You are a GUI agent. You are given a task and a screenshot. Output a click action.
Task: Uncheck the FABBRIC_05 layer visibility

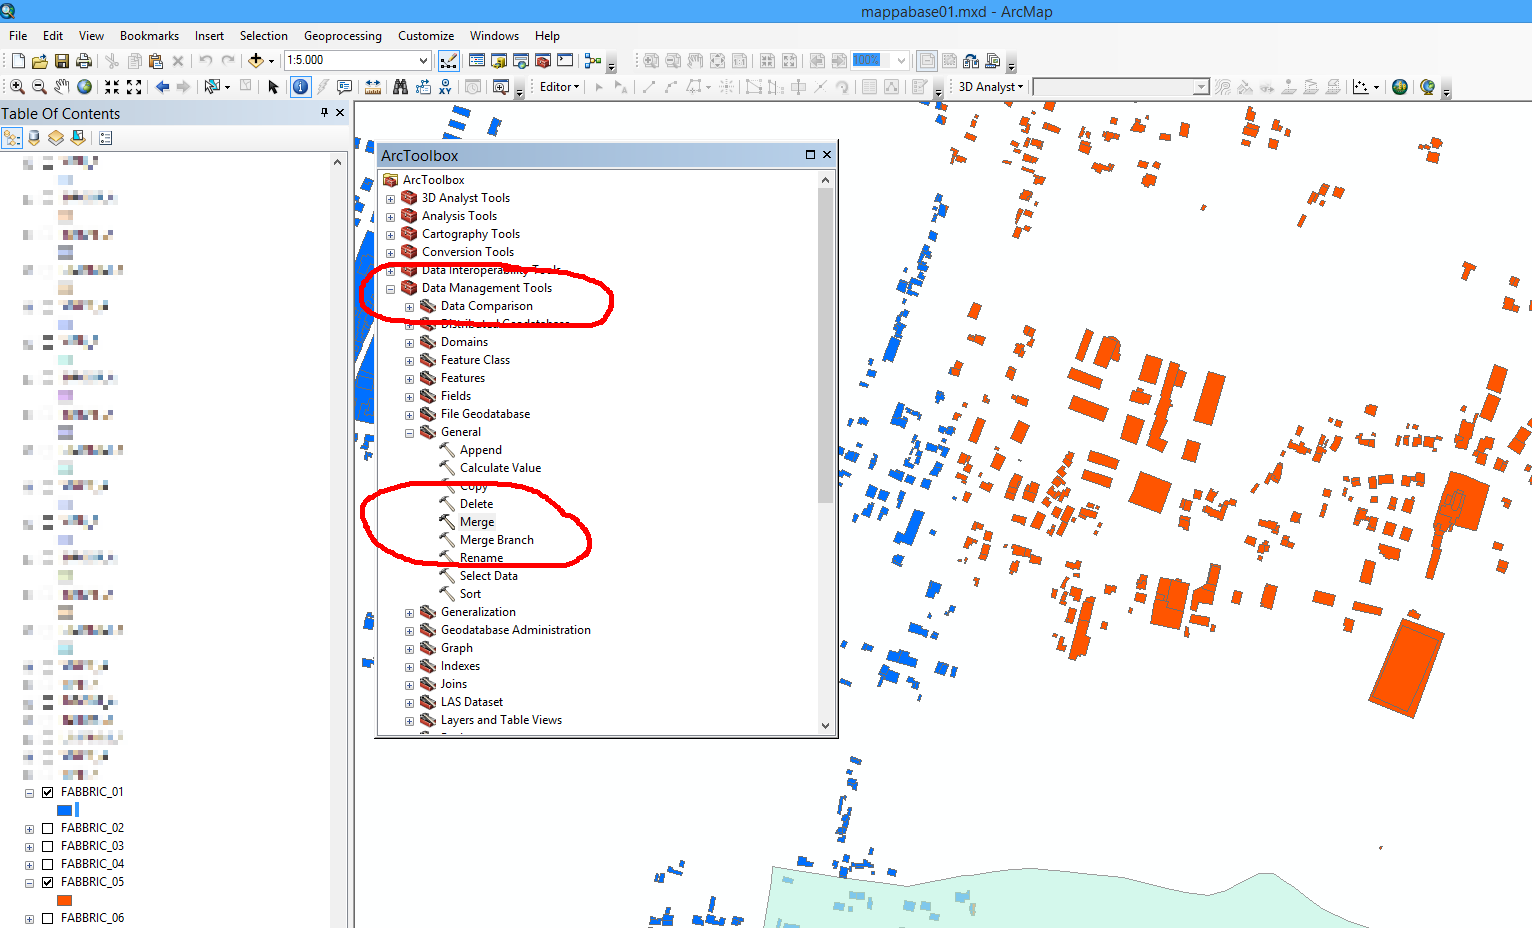coord(47,882)
